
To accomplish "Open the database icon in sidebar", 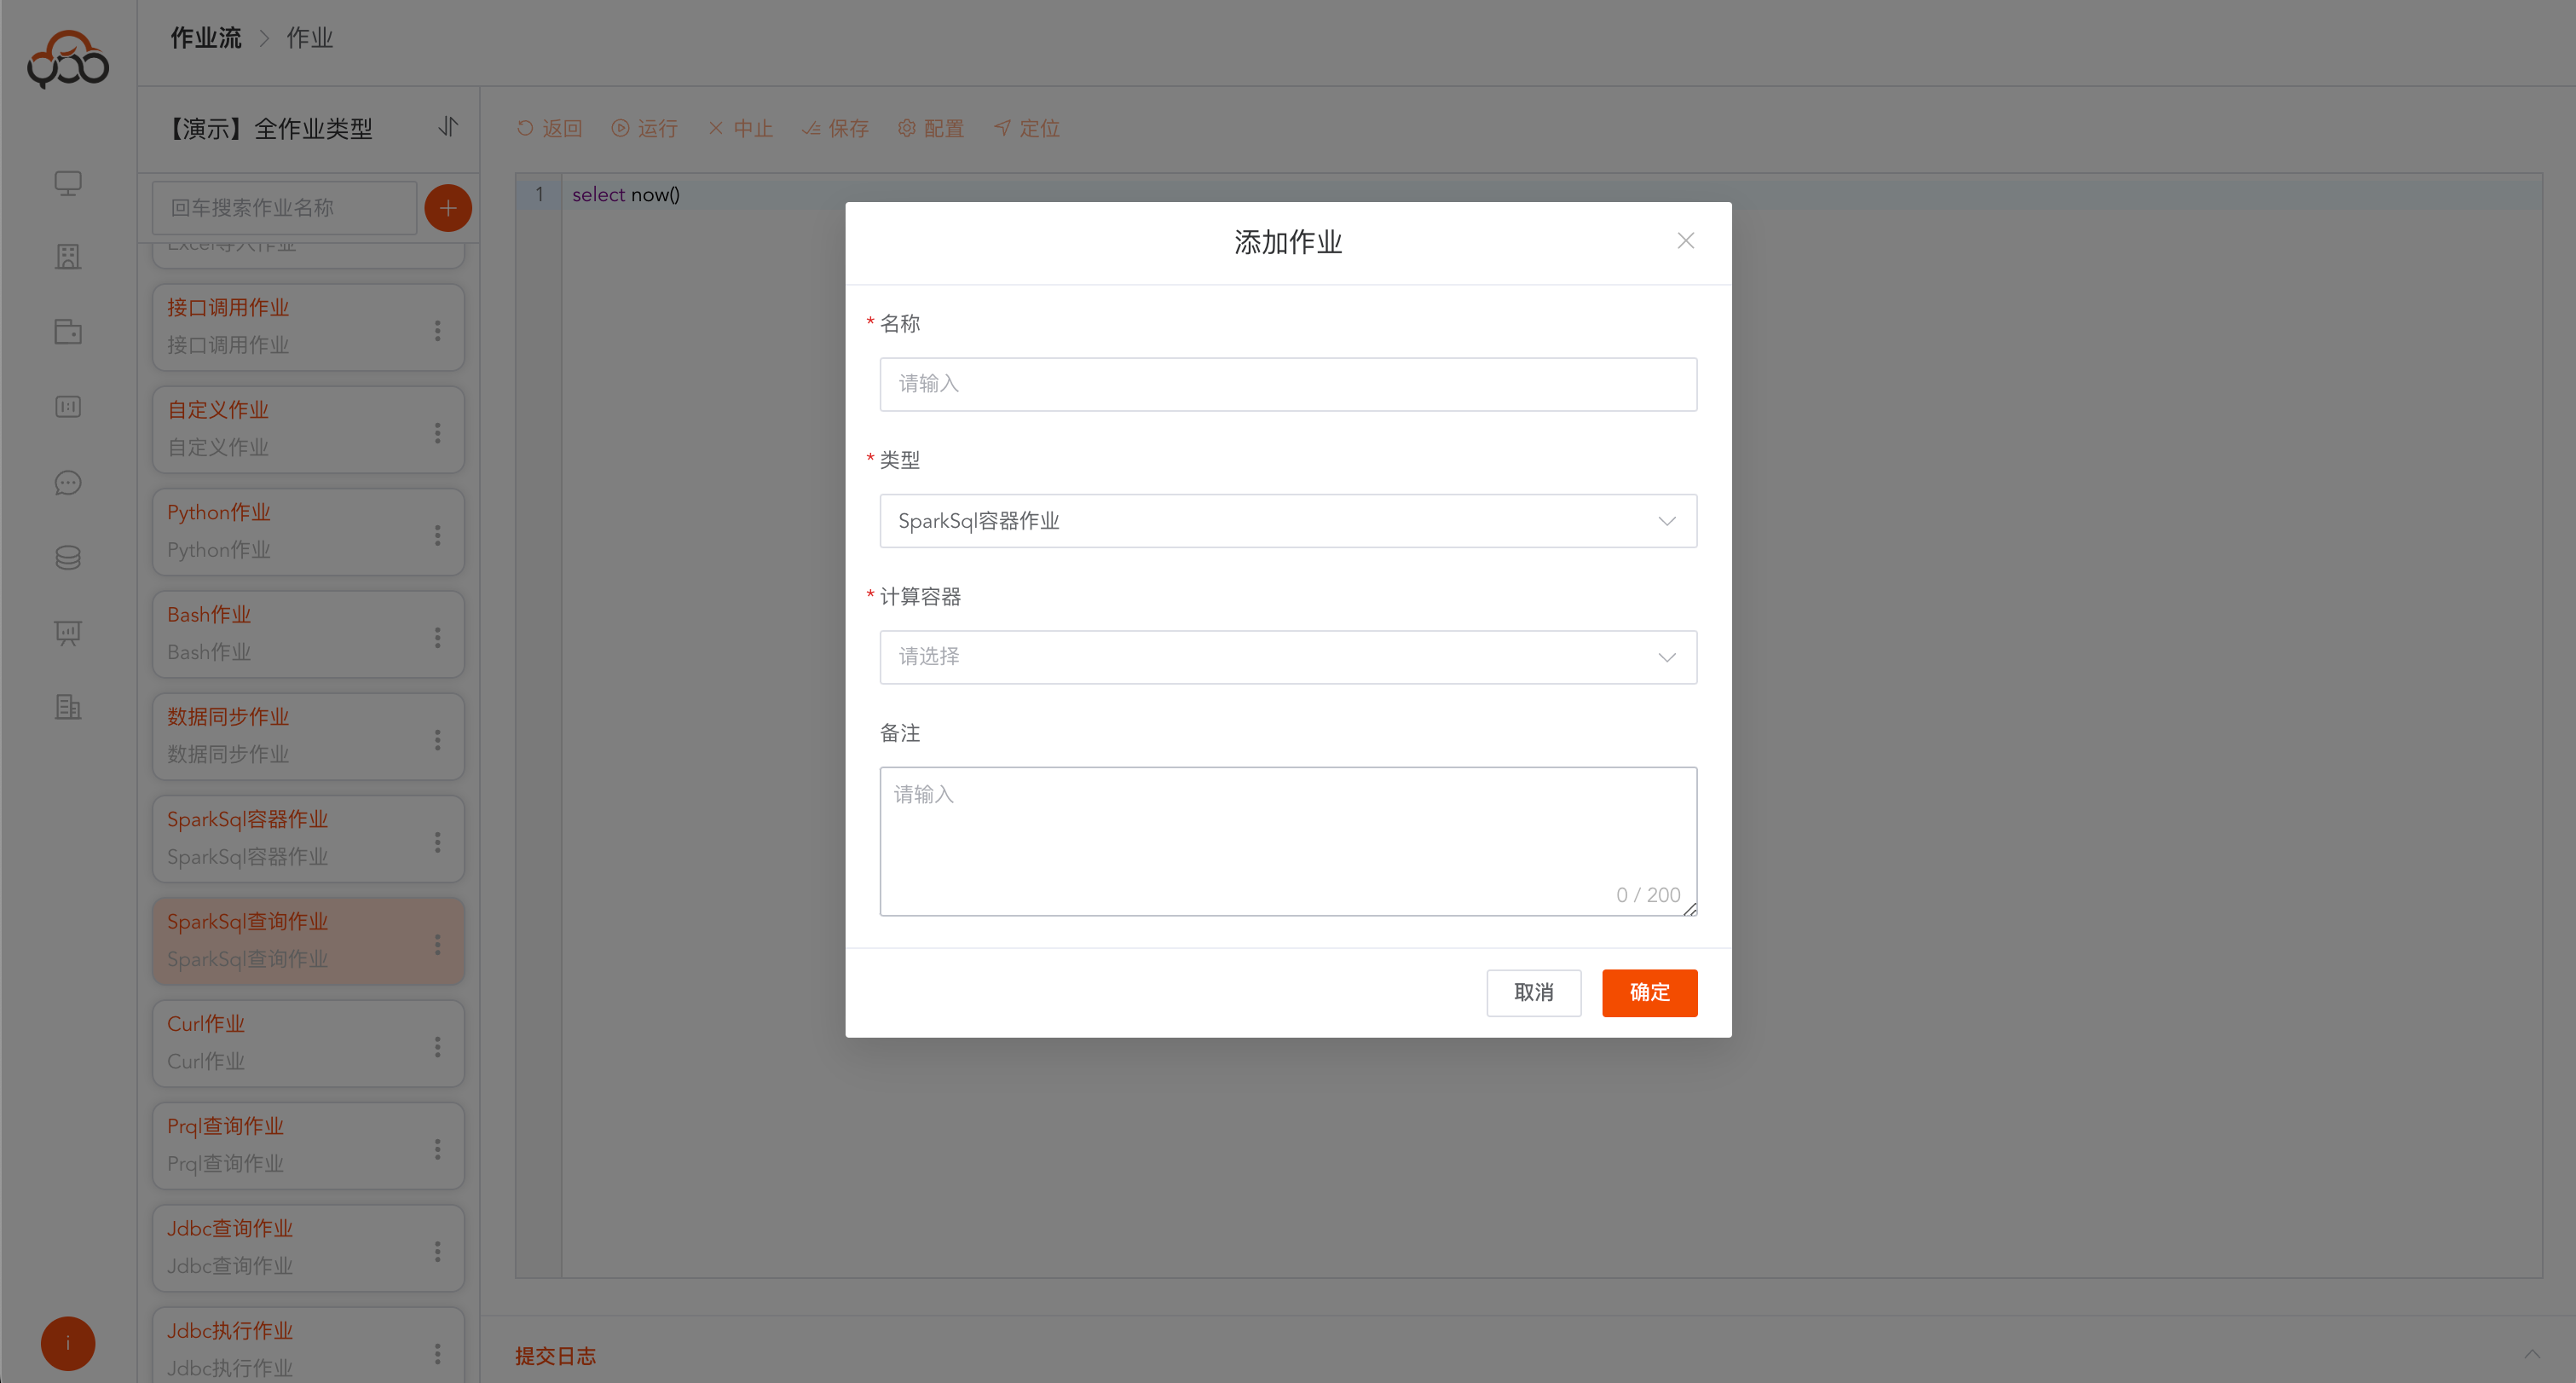I will point(68,557).
